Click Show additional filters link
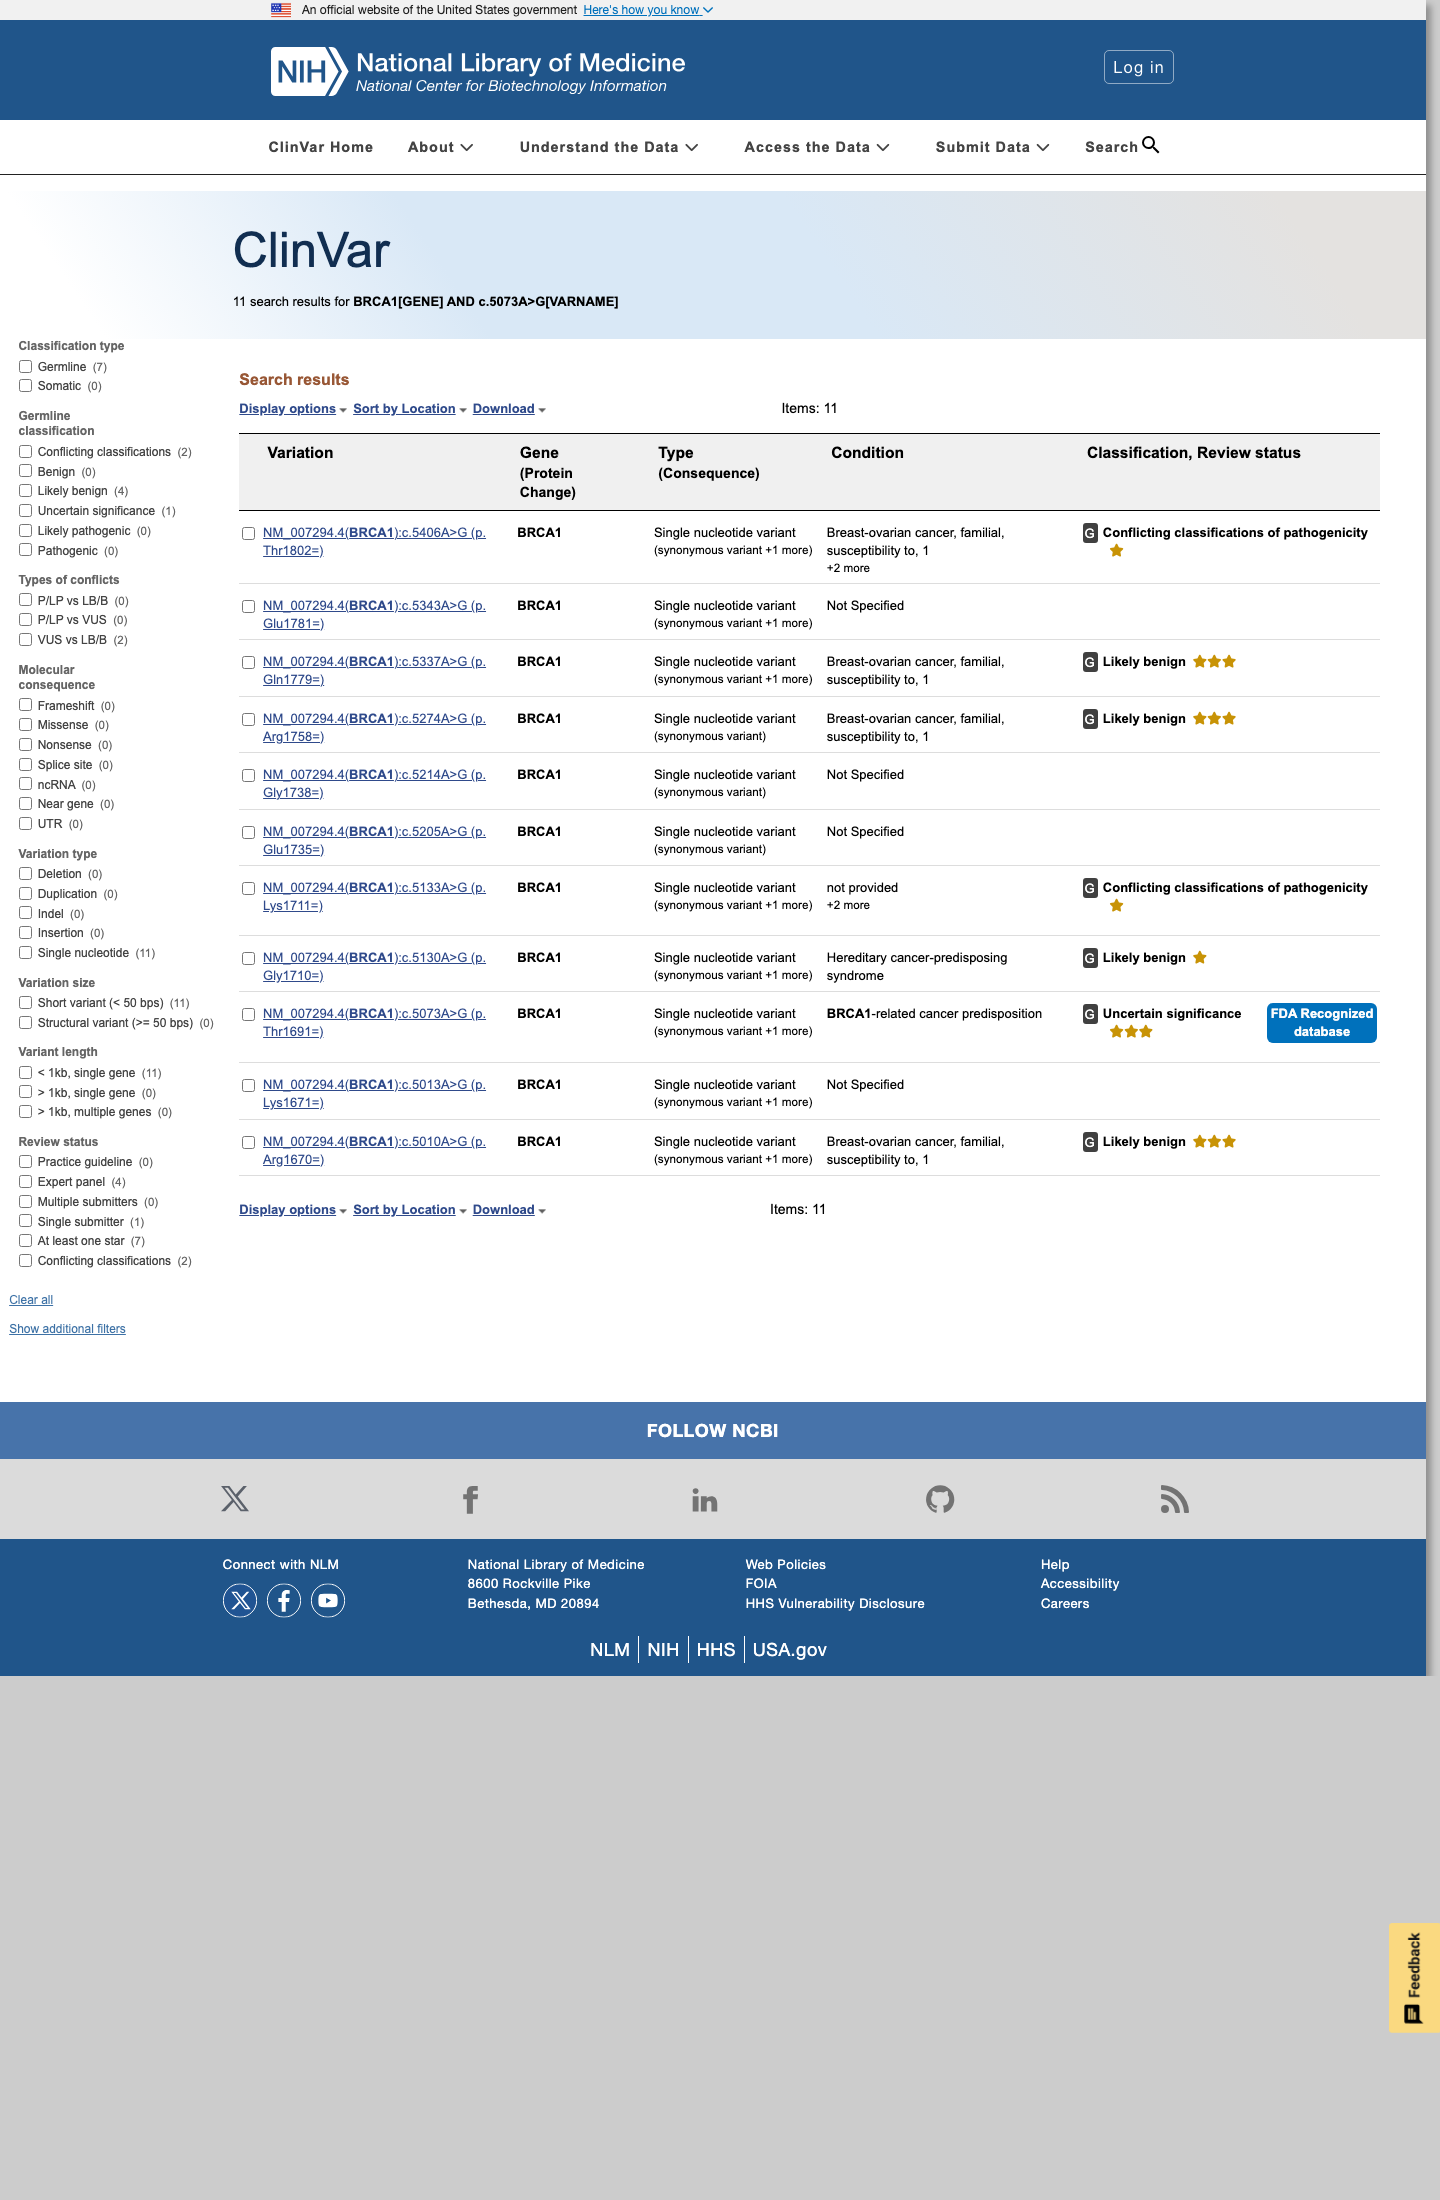The image size is (1440, 2200). coord(67,1329)
